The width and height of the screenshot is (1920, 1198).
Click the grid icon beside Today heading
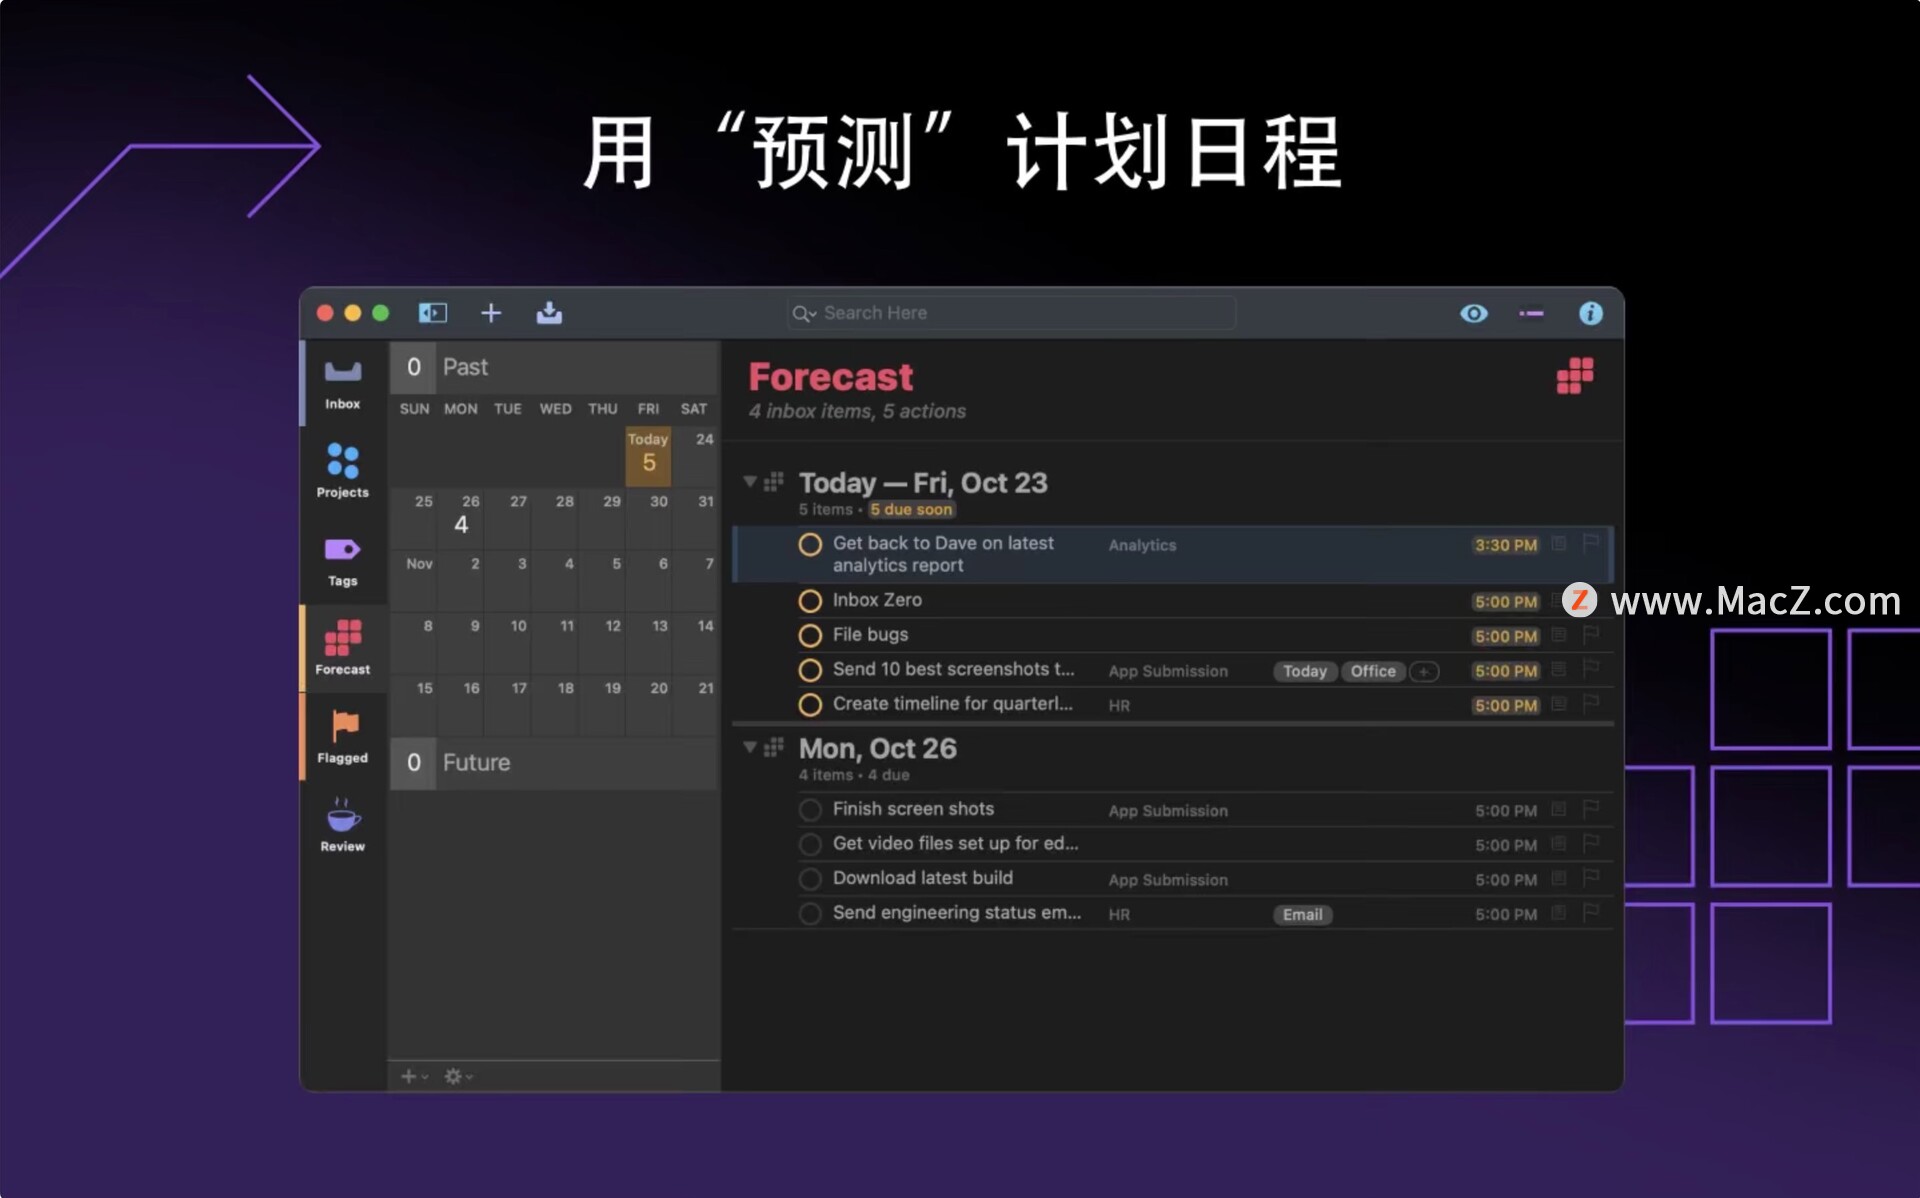tap(773, 482)
